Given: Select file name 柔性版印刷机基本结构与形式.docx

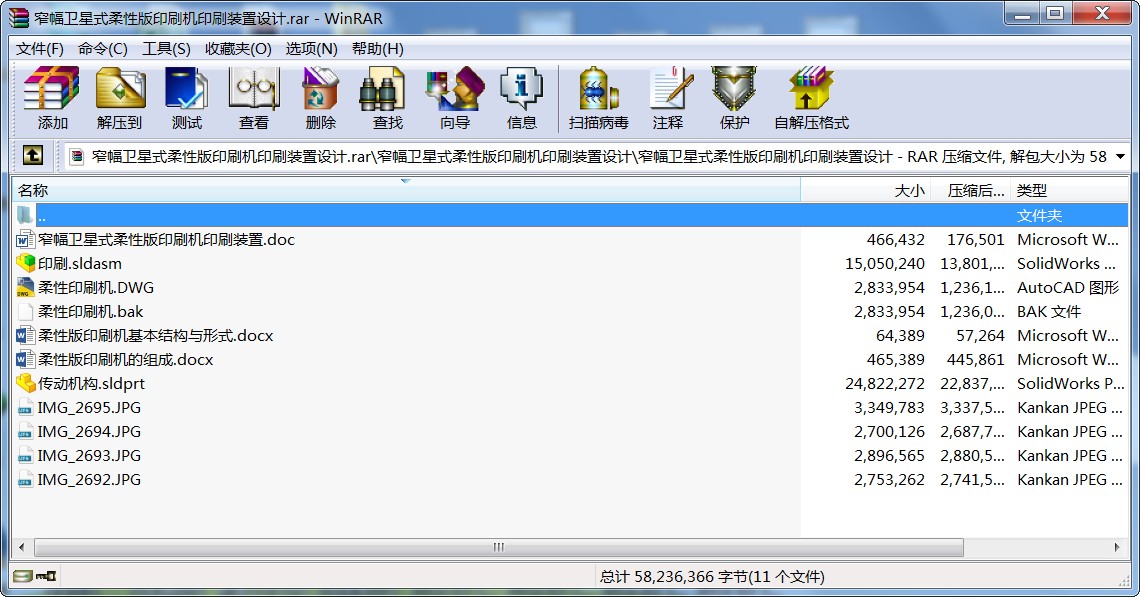Looking at the screenshot, I should tap(156, 335).
